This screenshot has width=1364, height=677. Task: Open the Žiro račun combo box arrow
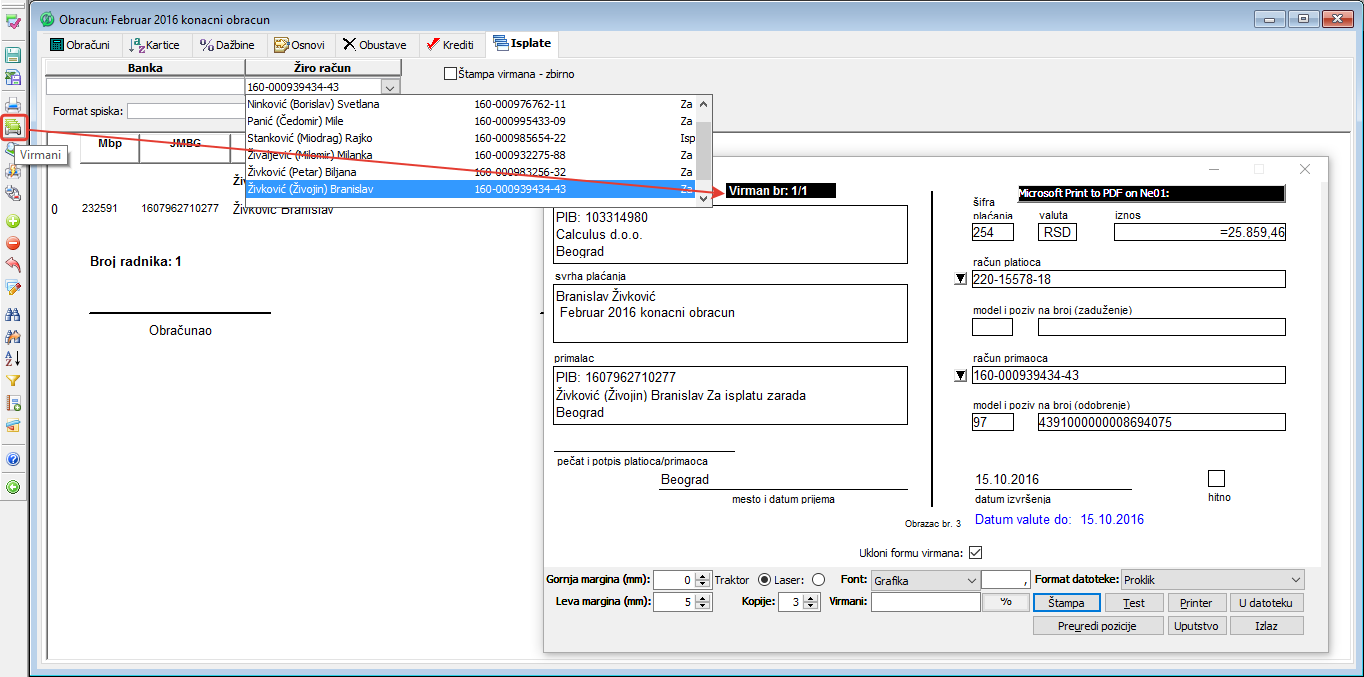(x=390, y=87)
